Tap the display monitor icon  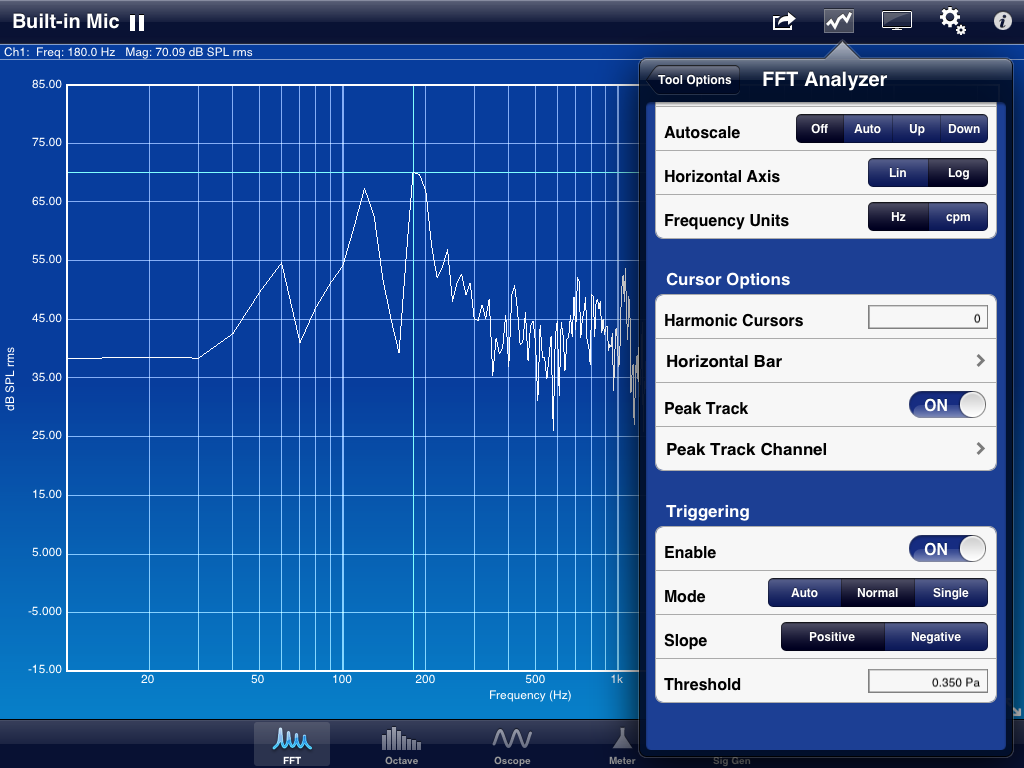coord(896,21)
